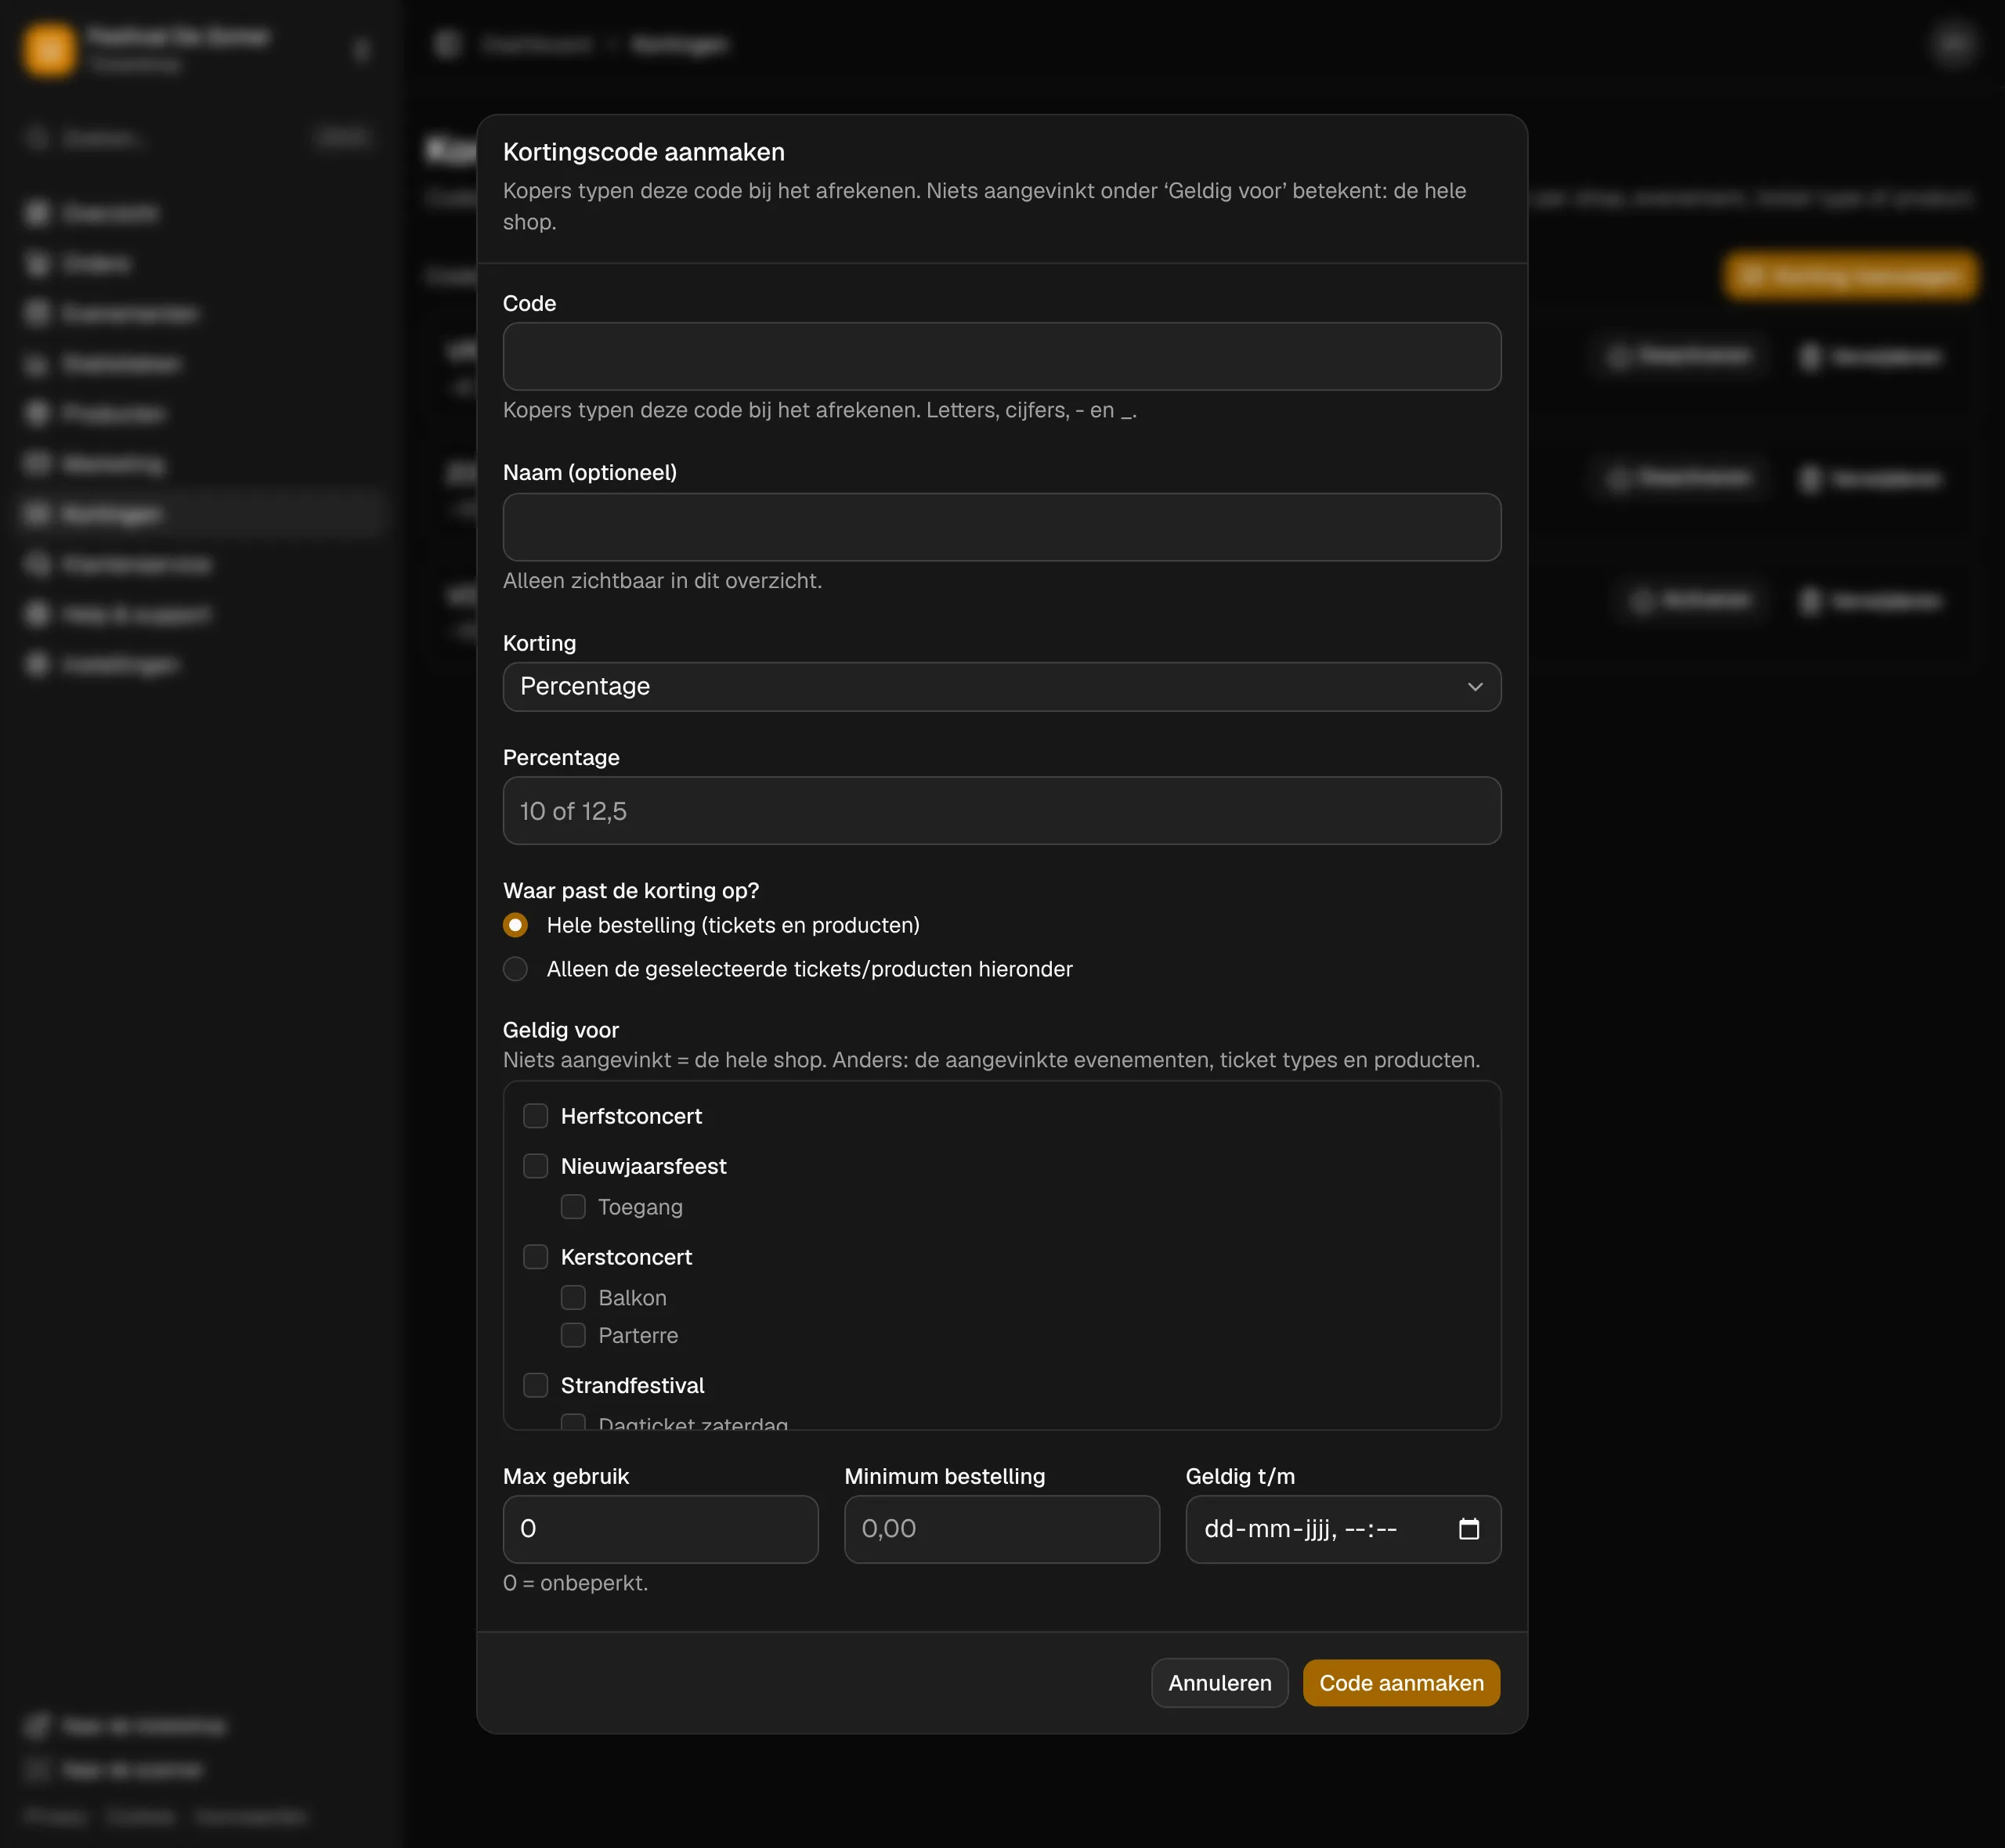The image size is (2005, 1848).
Task: Tick the Toegang ticket checkbox
Action: pyautogui.click(x=573, y=1207)
